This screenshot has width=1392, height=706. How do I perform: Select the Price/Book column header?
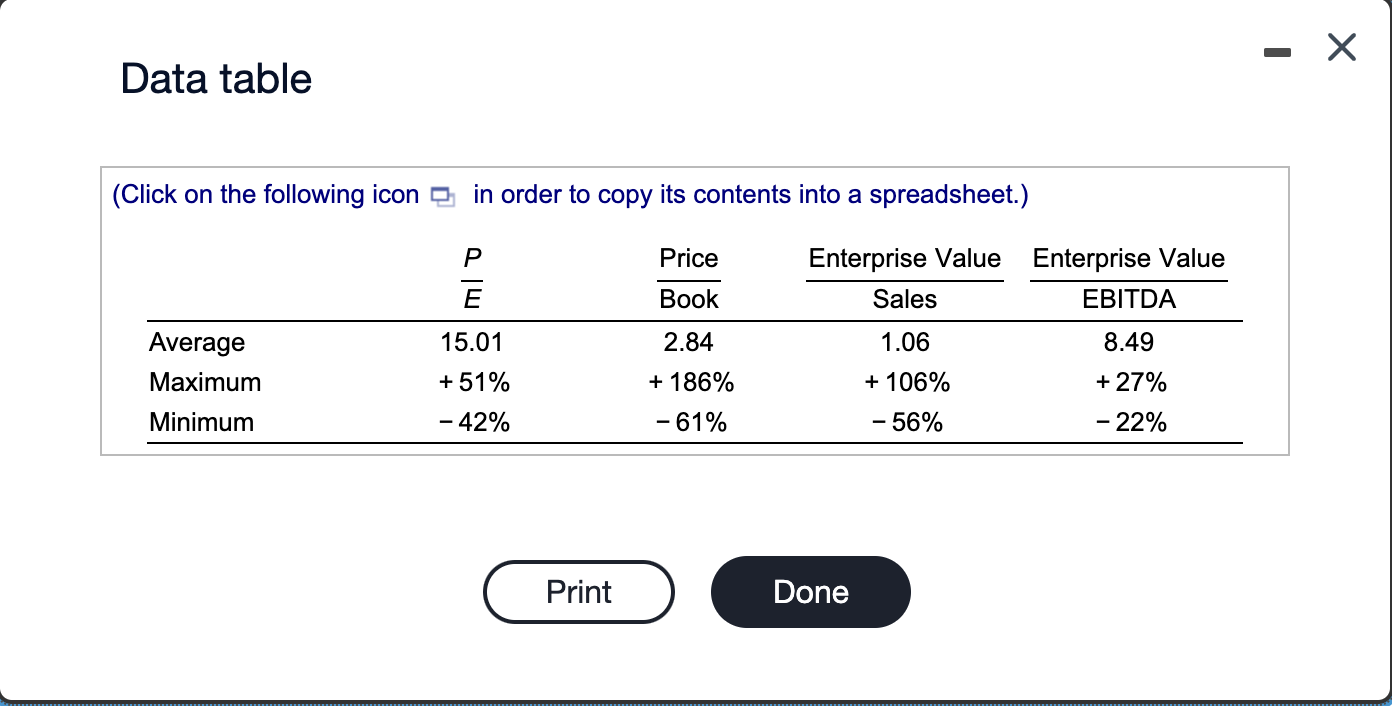pyautogui.click(x=689, y=278)
